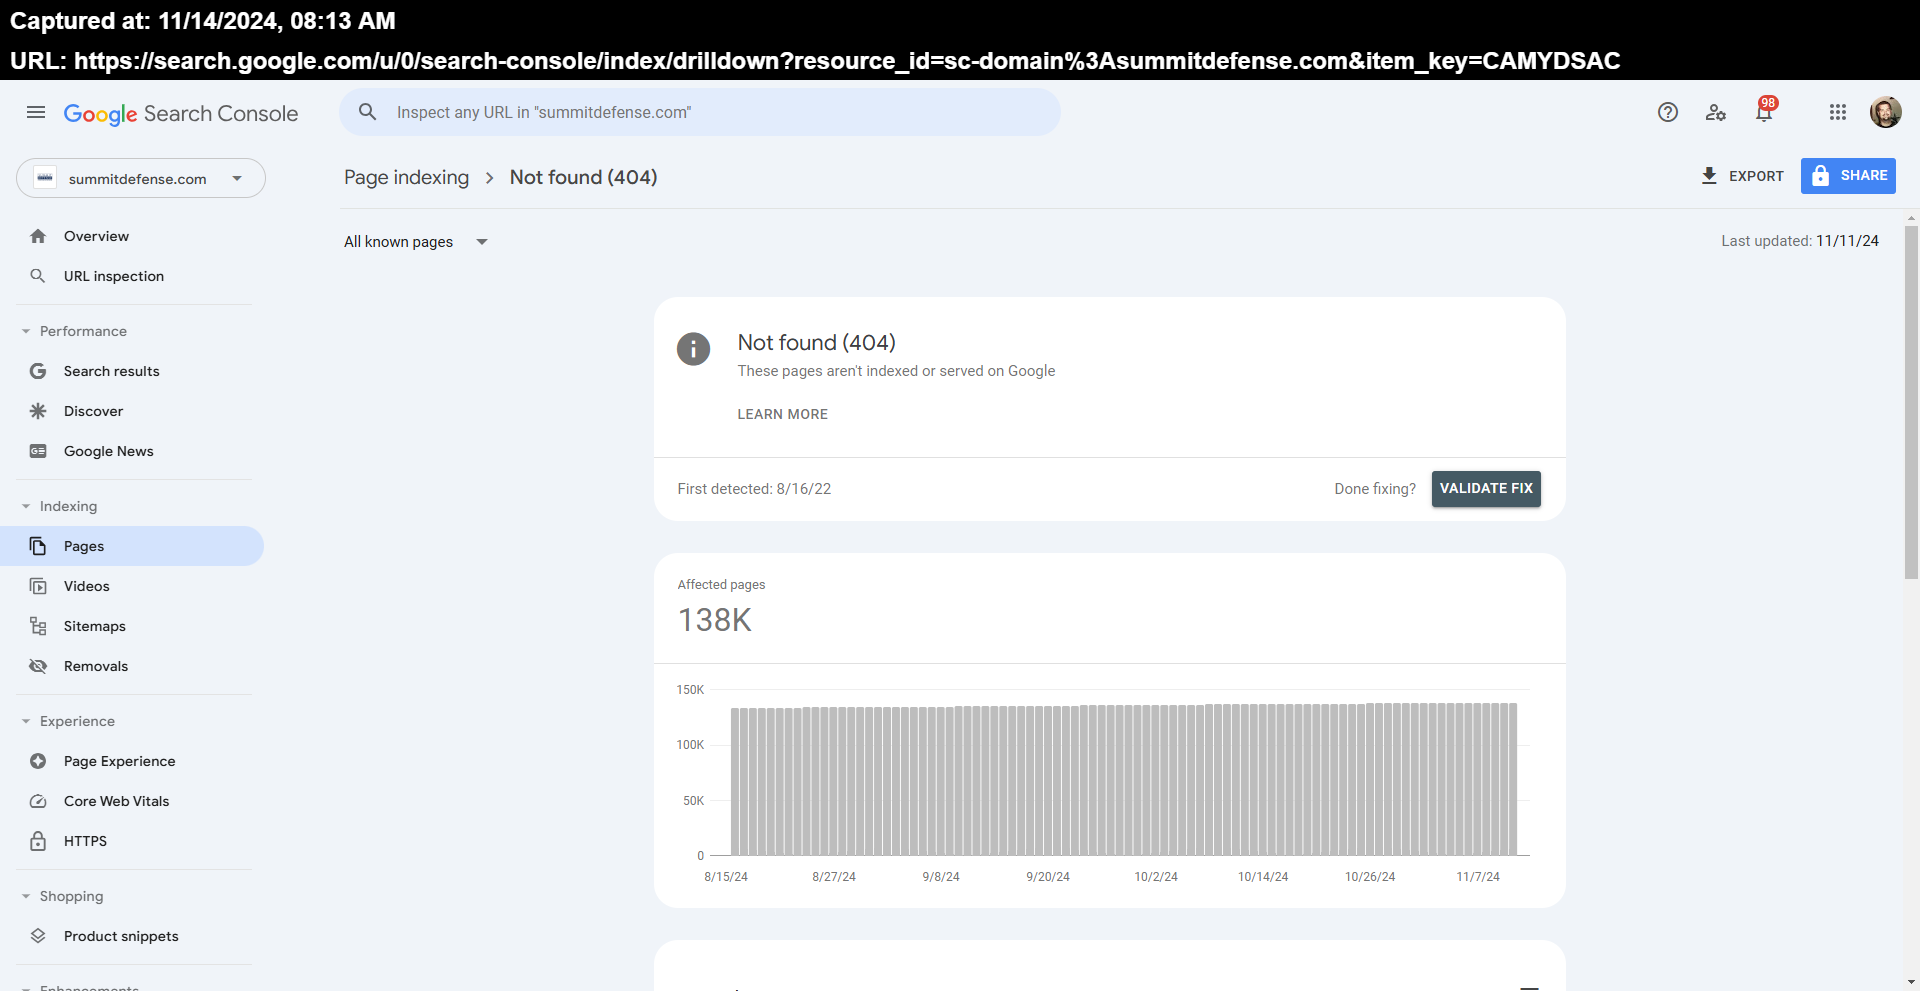The width and height of the screenshot is (1920, 991).
Task: Open the Help question mark icon
Action: click(1668, 112)
